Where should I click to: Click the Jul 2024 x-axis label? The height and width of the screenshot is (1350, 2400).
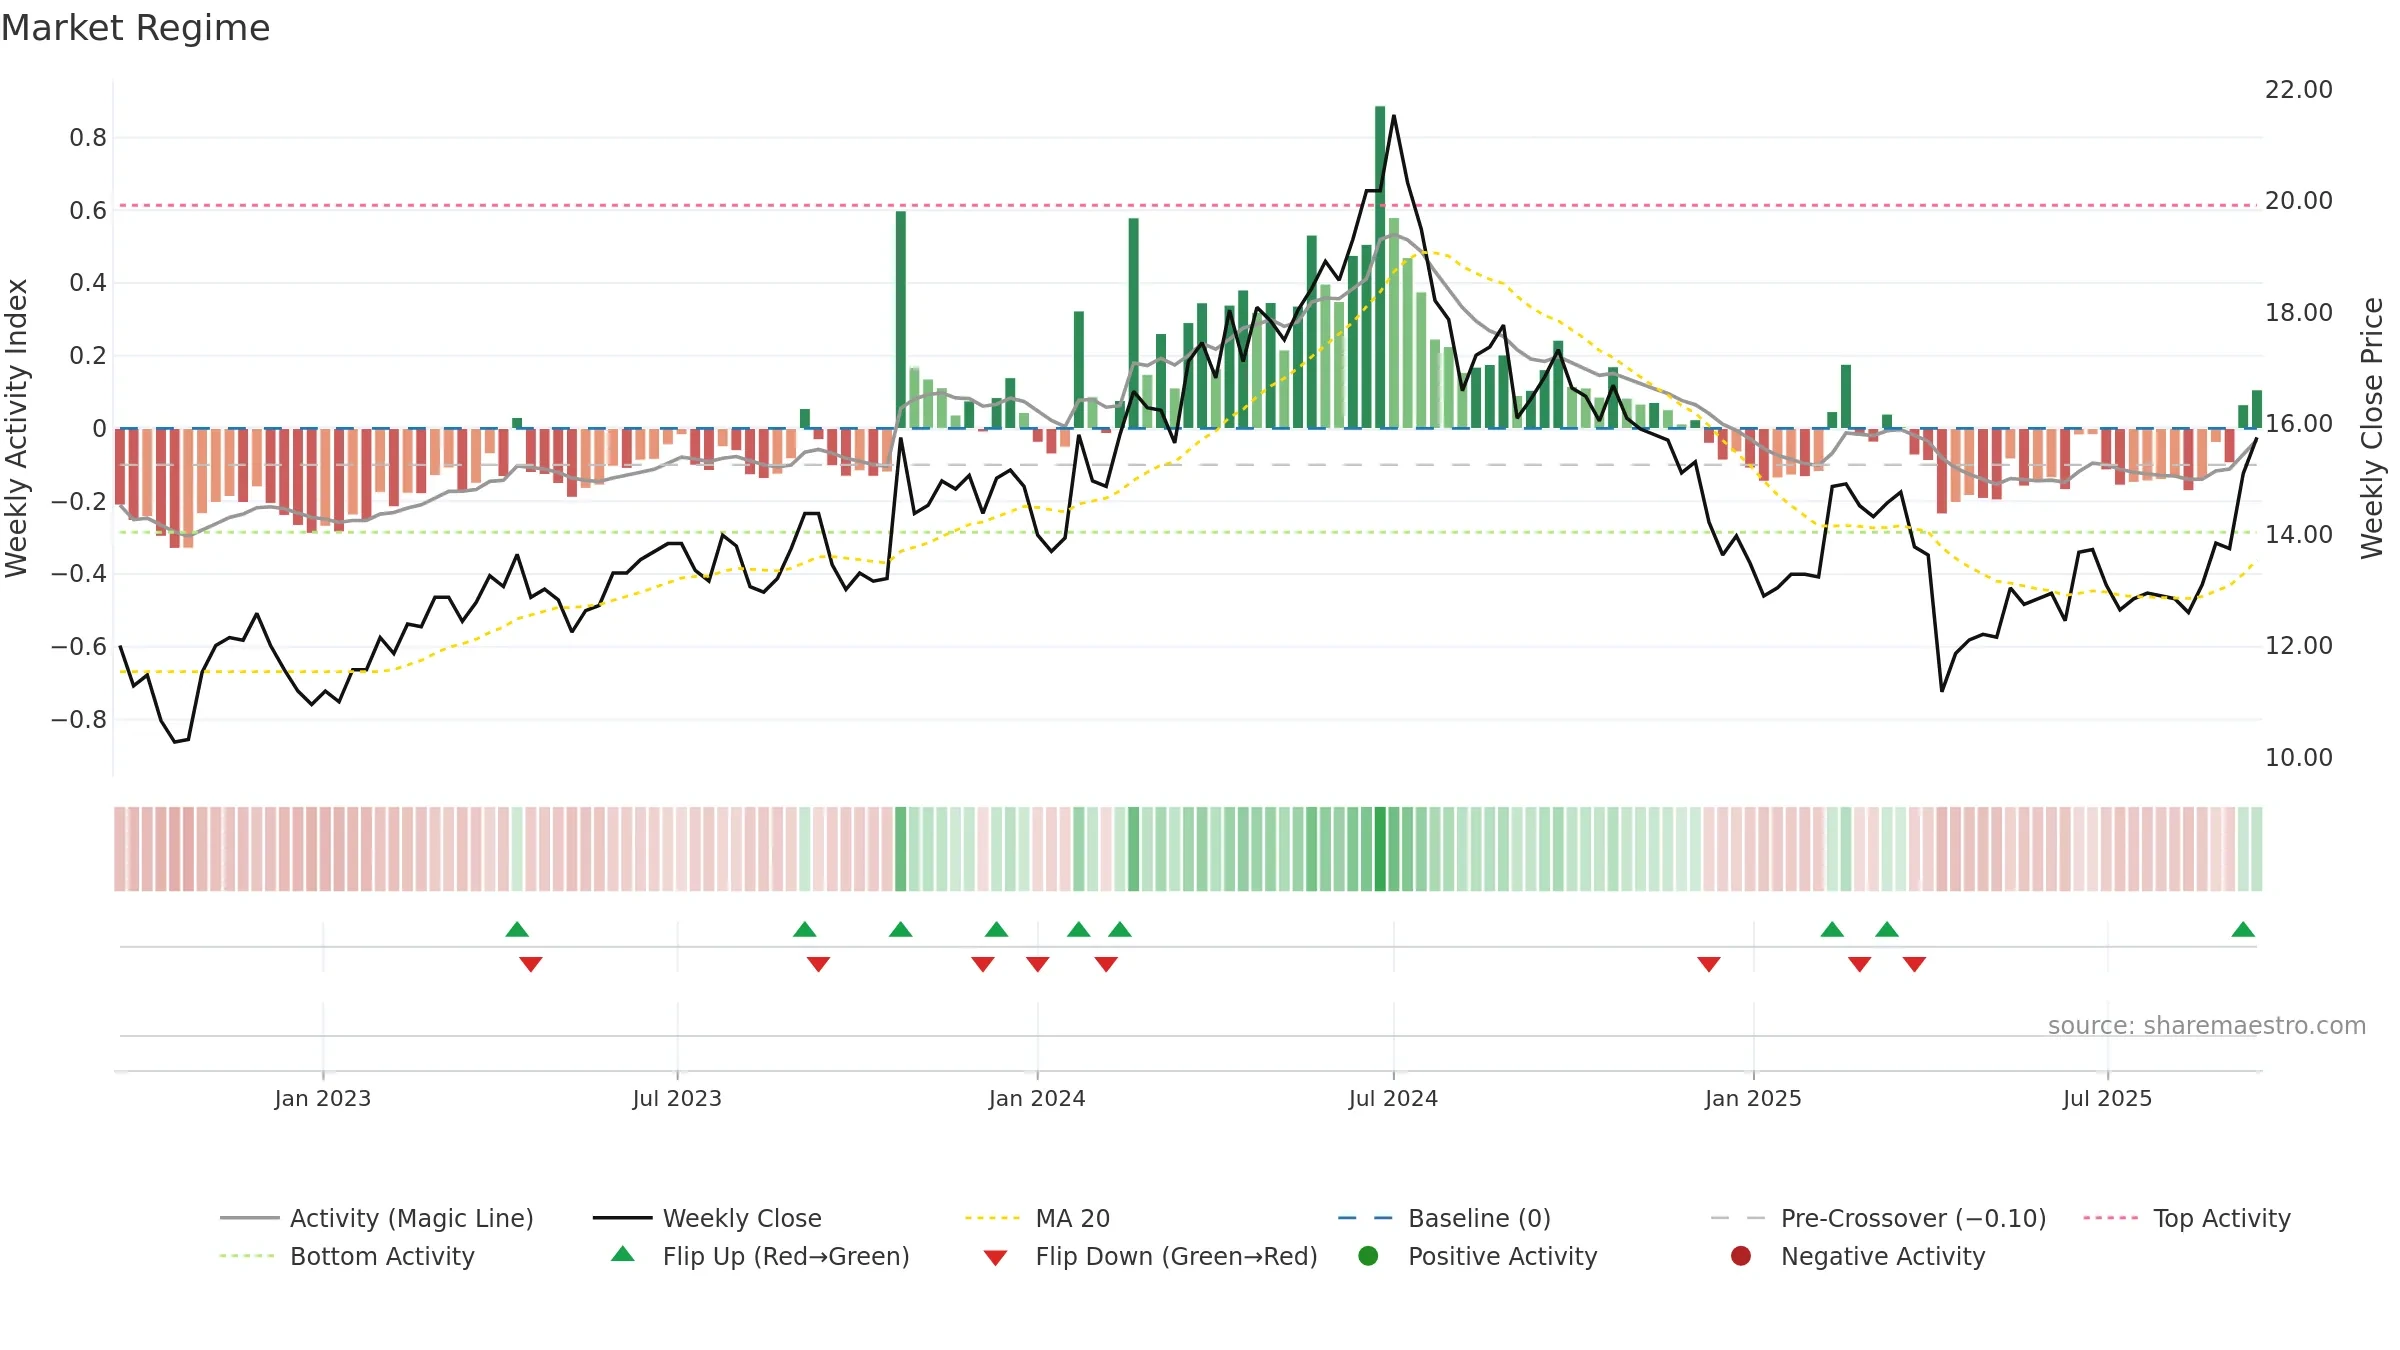[x=1393, y=1098]
